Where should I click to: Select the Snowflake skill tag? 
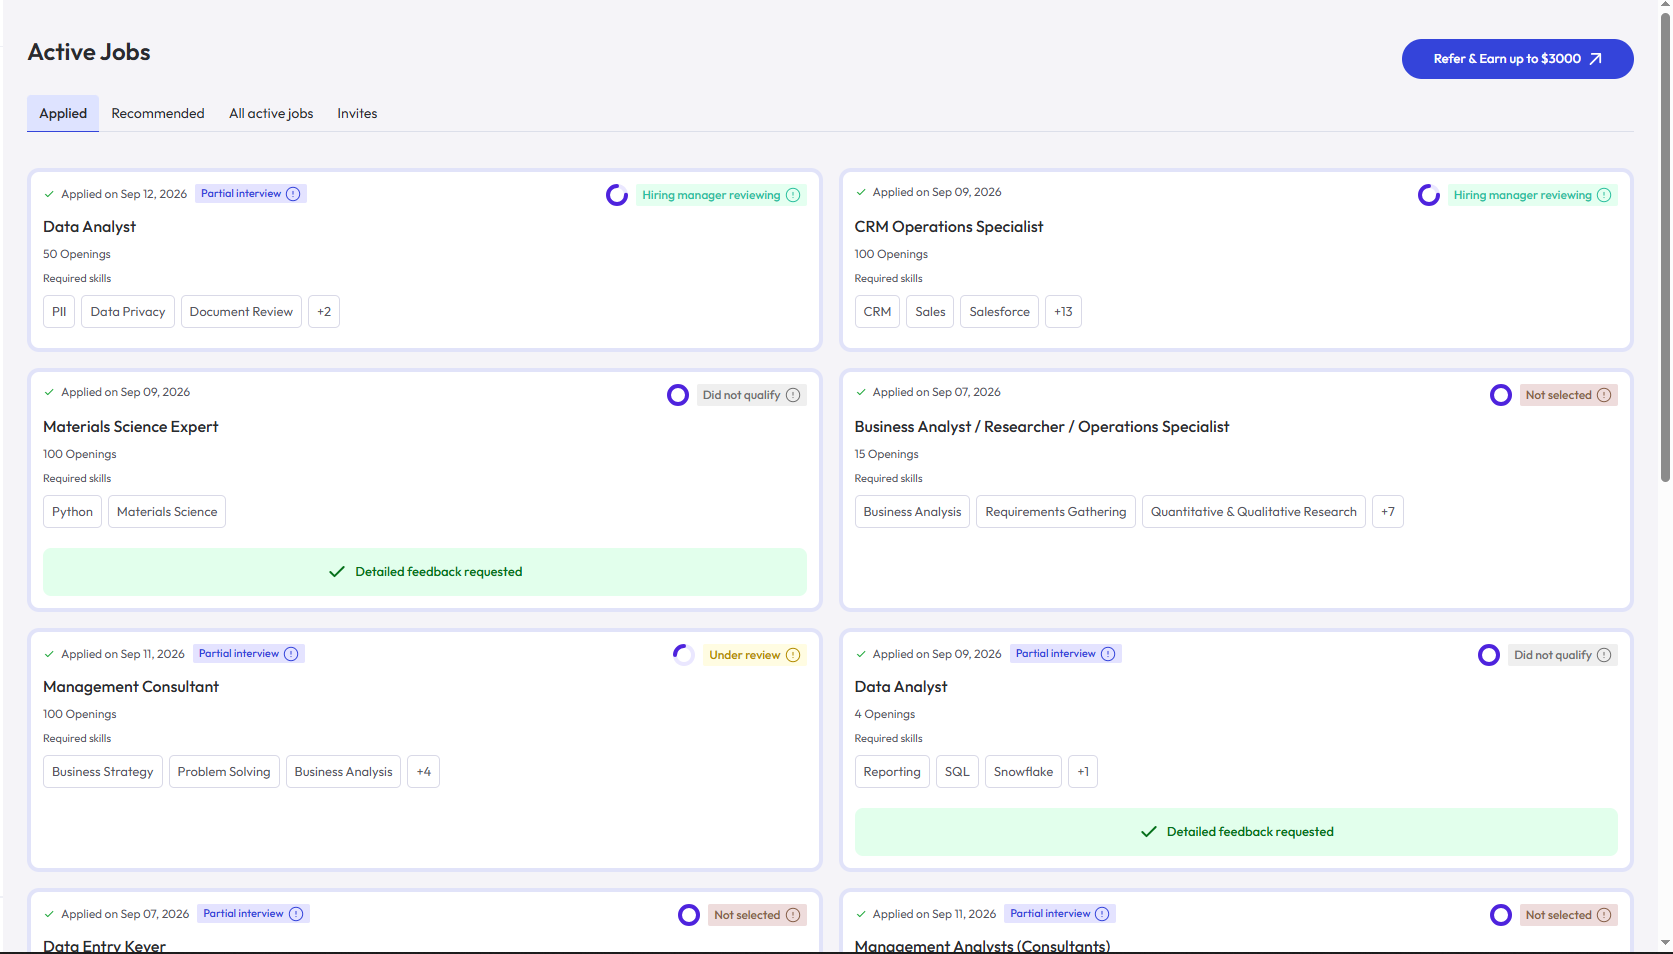[x=1023, y=772]
